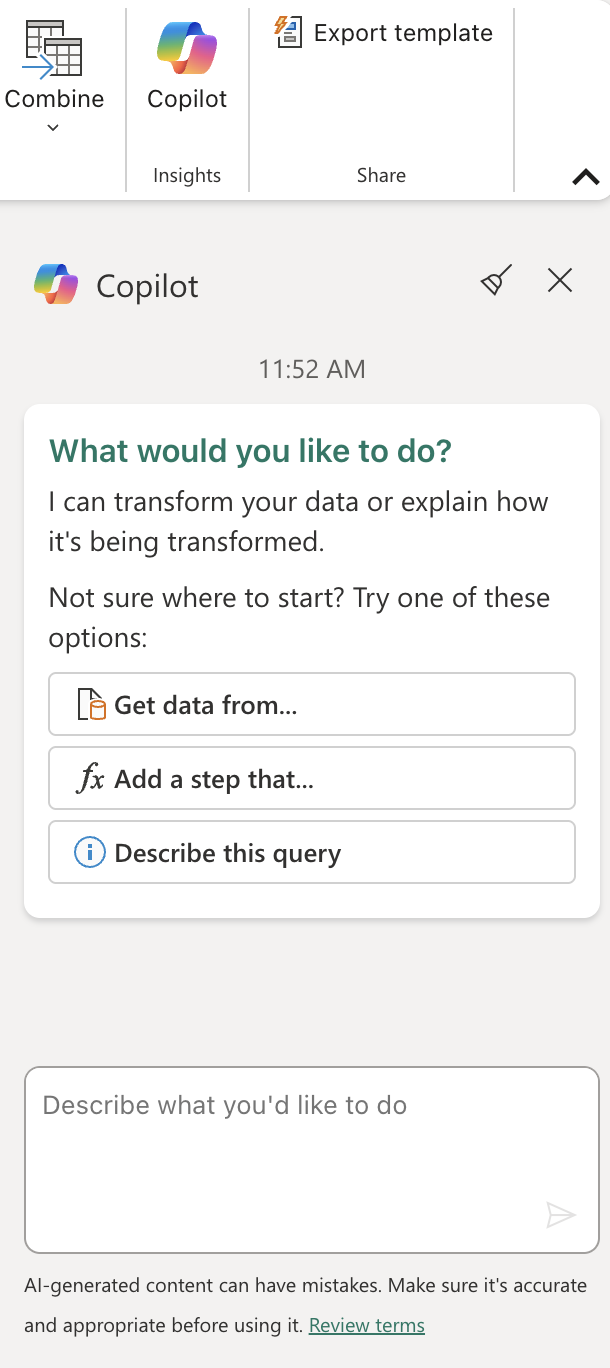Click the Combine text label in ribbon
This screenshot has width=610, height=1368.
[x=54, y=99]
